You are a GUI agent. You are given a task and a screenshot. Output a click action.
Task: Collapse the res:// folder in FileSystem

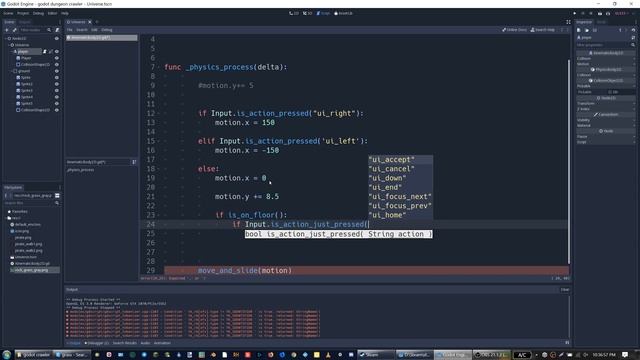[6, 218]
